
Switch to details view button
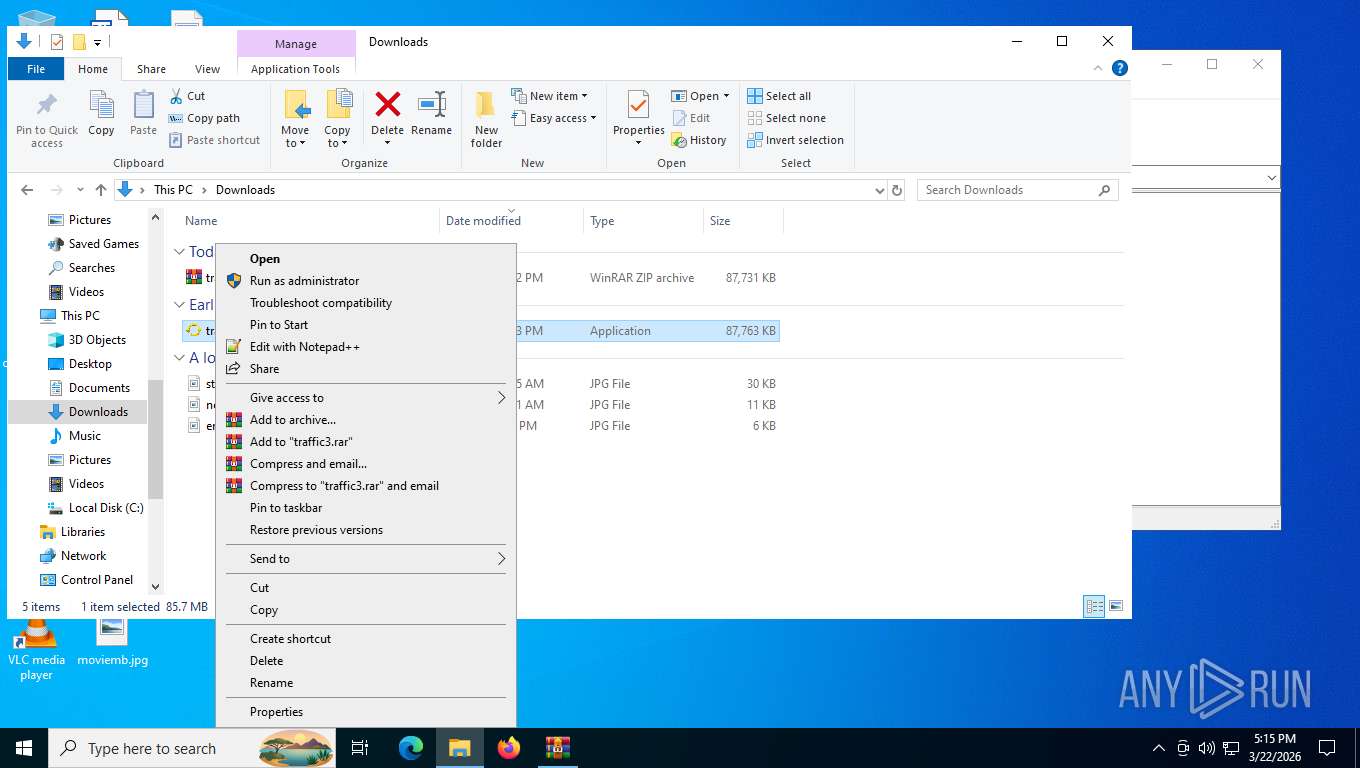coord(1094,606)
